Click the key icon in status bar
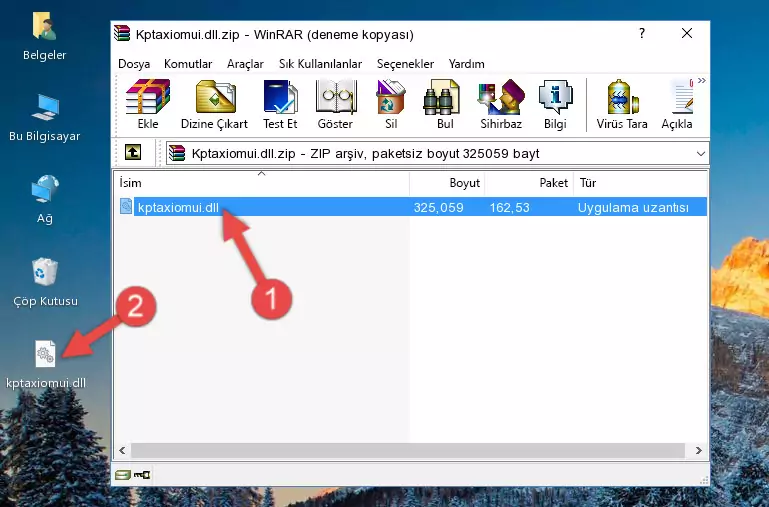The image size is (769, 507). 142,474
